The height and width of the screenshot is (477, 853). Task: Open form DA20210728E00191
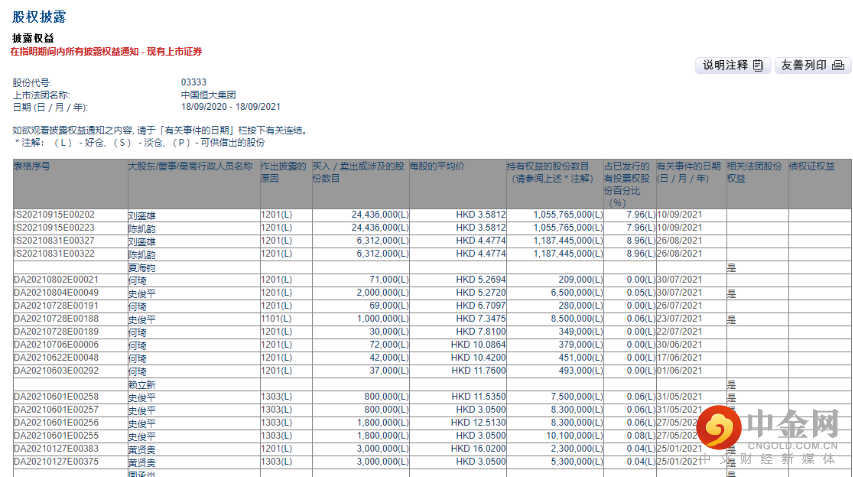56,306
